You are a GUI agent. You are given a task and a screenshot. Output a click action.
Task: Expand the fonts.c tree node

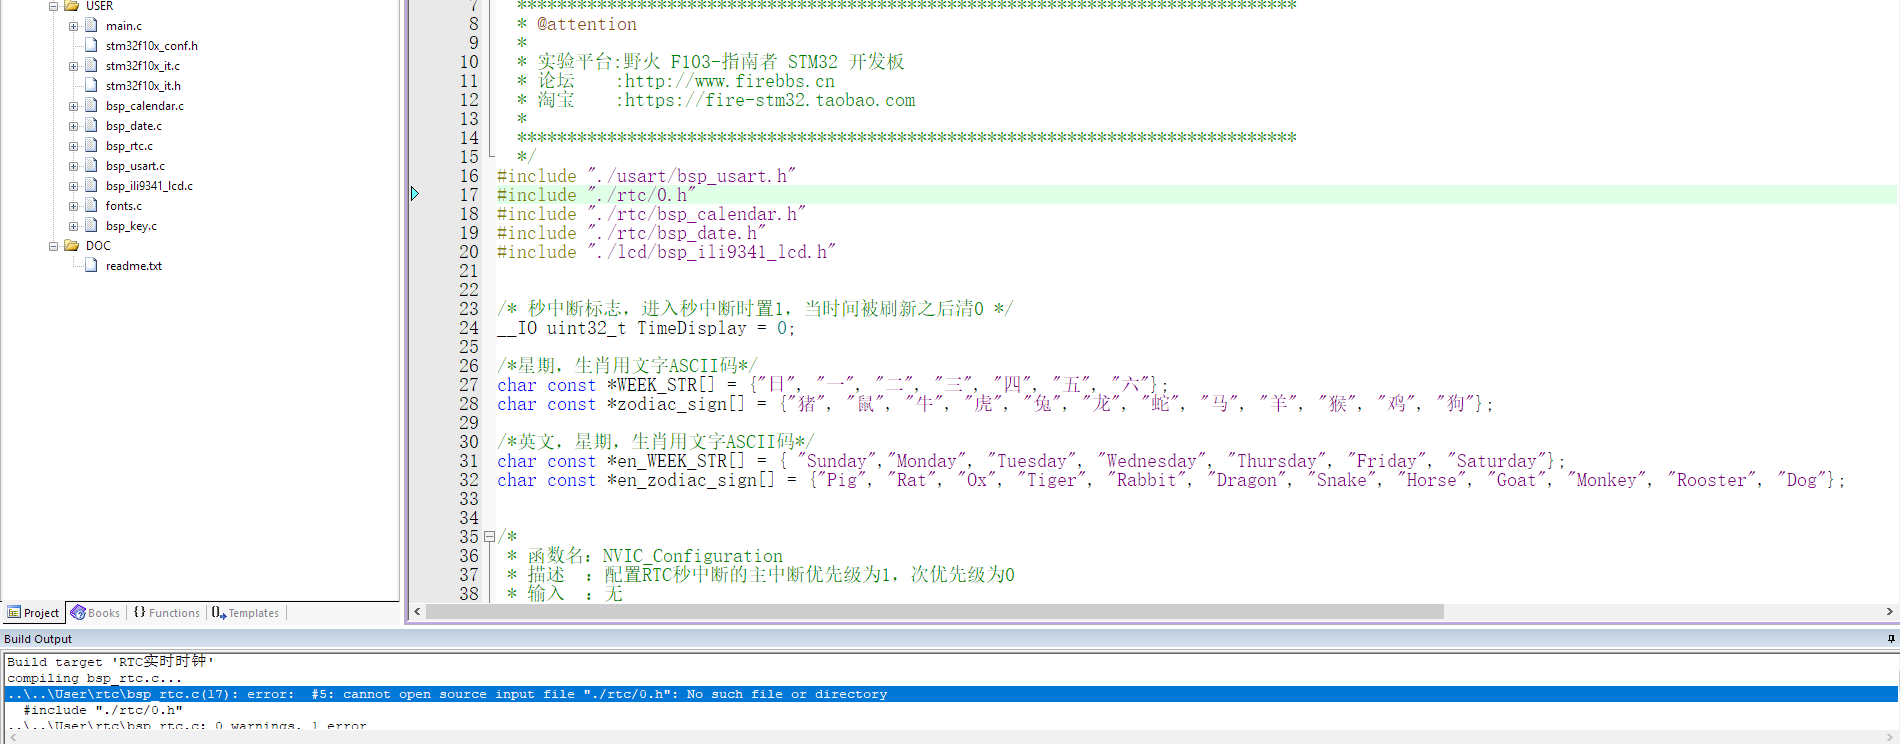(73, 206)
